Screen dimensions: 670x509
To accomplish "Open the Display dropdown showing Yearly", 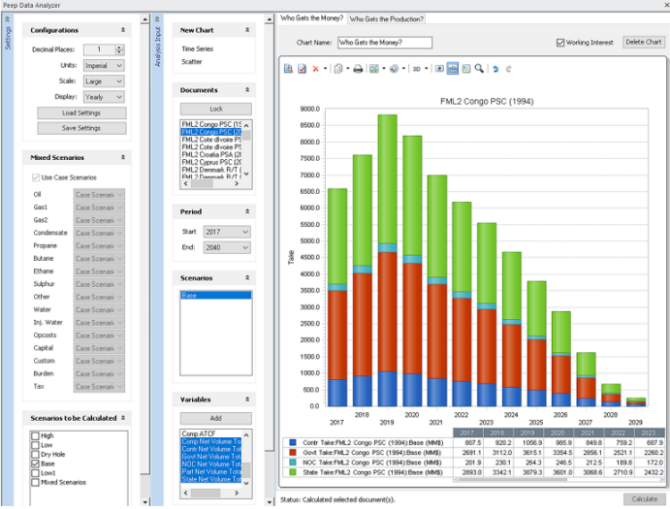I will [x=103, y=97].
